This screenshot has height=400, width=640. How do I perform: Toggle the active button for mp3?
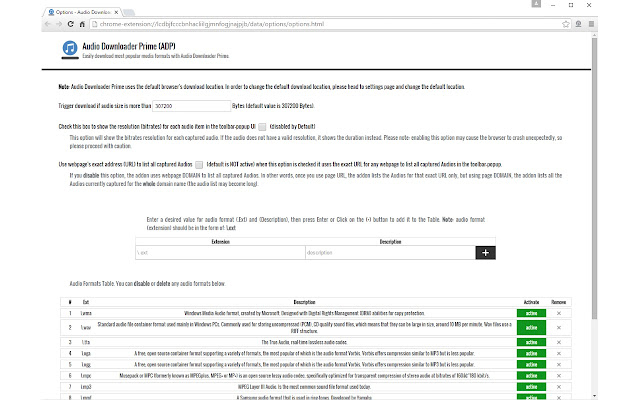[531, 387]
